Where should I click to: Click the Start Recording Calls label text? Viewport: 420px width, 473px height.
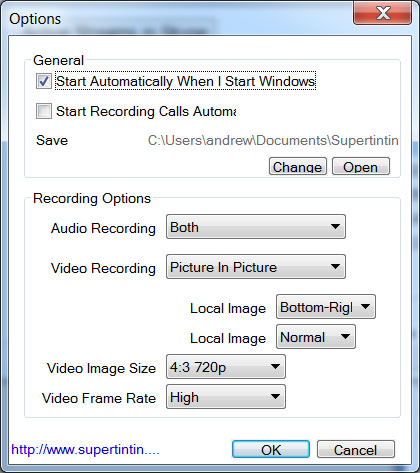[146, 111]
